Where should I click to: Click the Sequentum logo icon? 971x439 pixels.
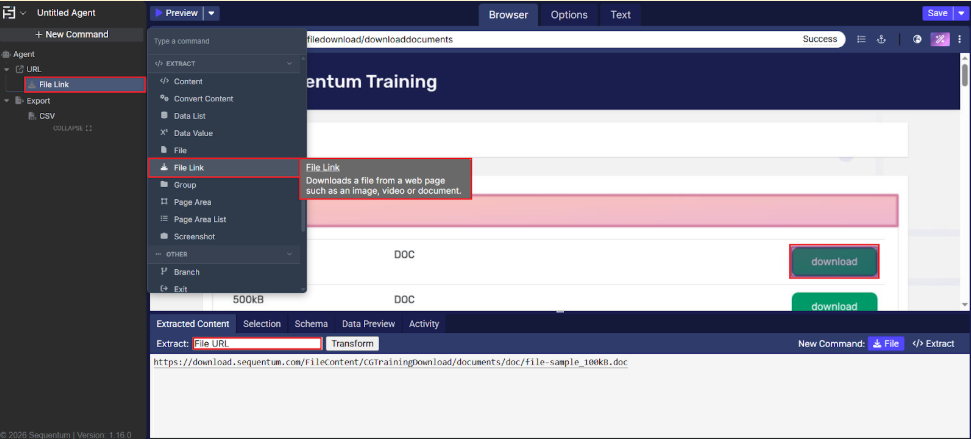[9, 13]
